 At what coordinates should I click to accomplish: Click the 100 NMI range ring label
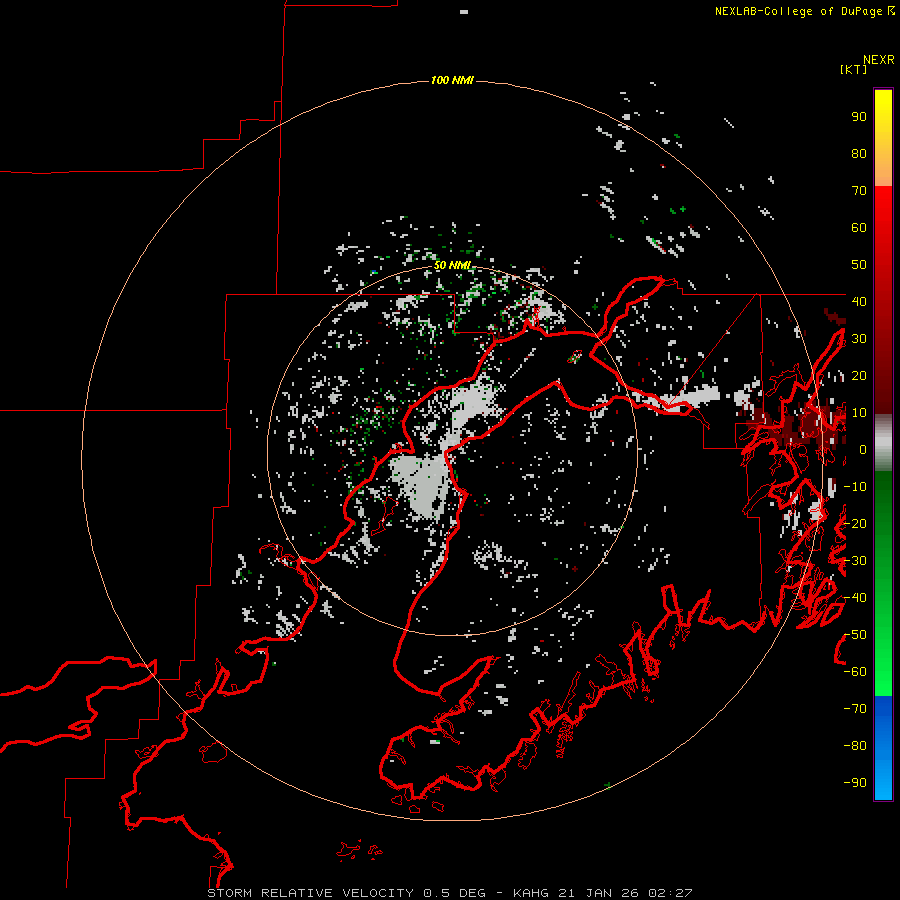pyautogui.click(x=452, y=80)
